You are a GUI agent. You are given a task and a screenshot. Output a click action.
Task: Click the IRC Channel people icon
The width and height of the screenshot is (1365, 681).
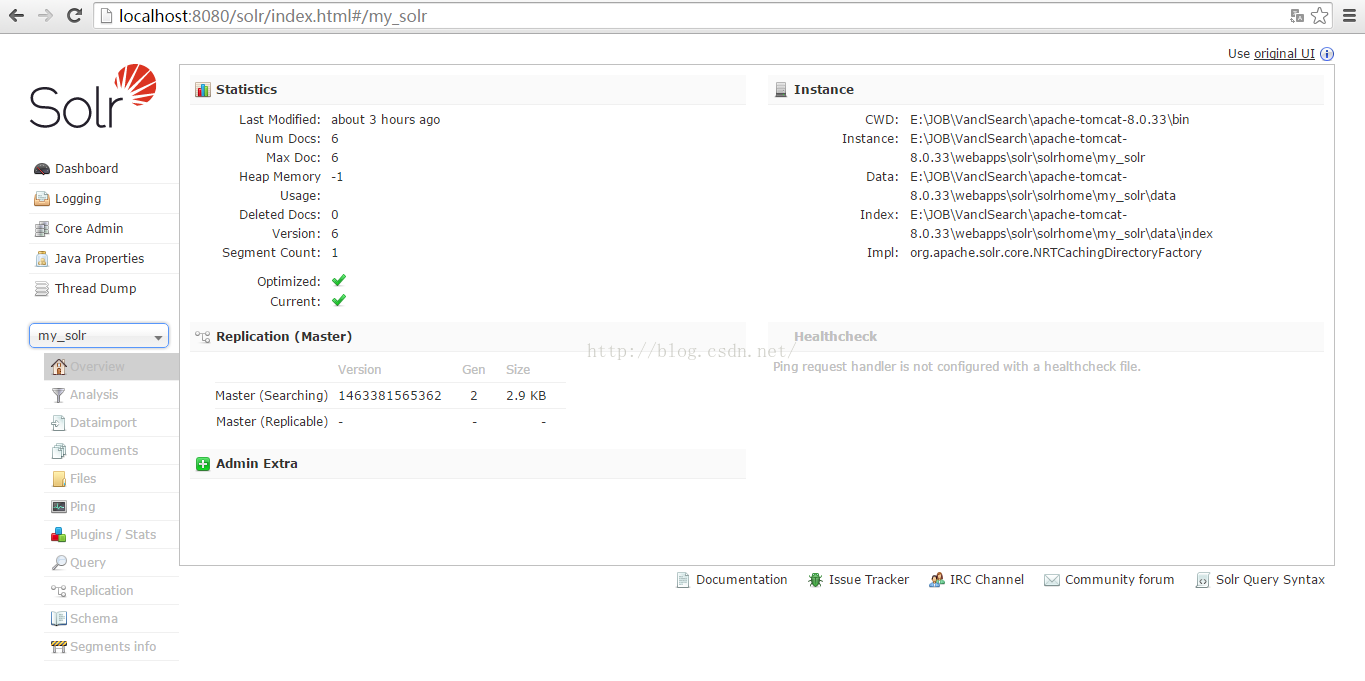coord(937,580)
